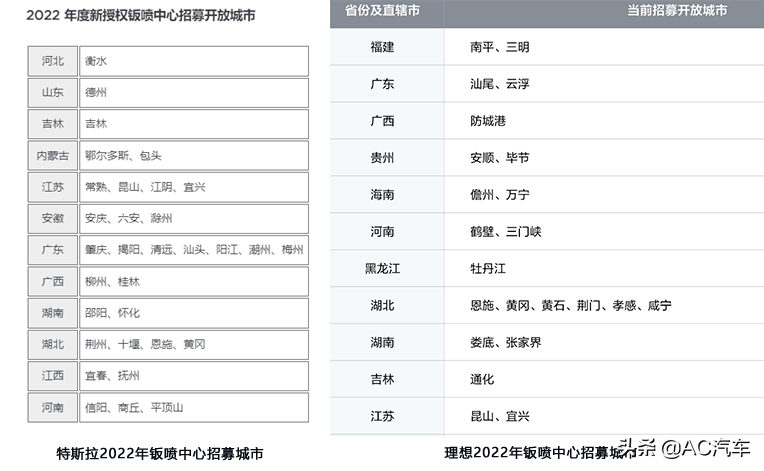This screenshot has height=471, width=764.
Task: Select 广西 beside 防城港
Action: point(387,121)
